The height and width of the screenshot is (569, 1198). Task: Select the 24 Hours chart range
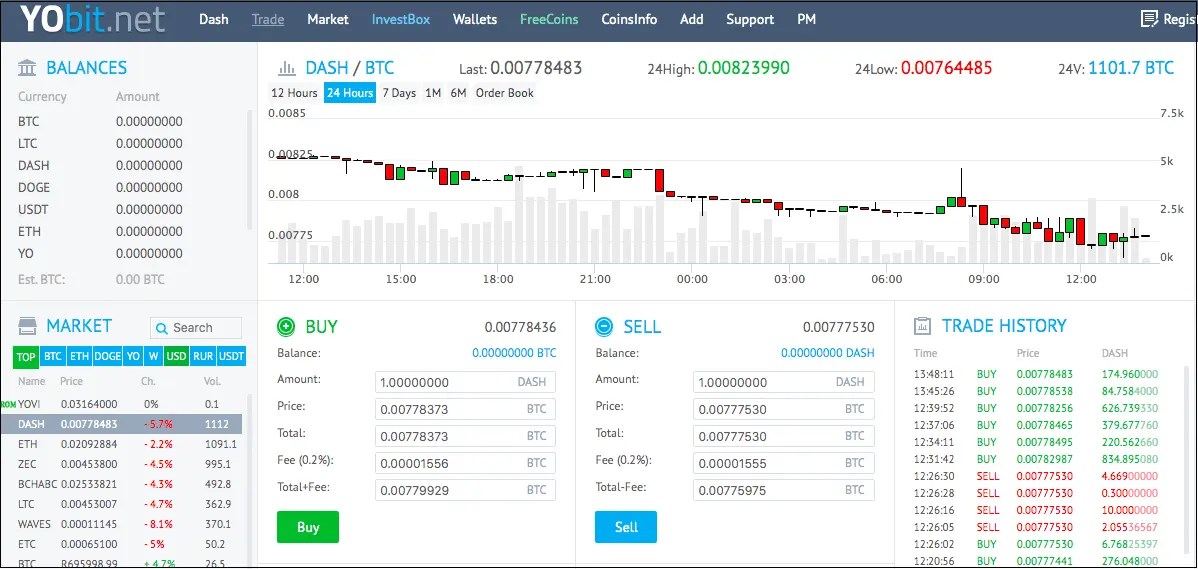tap(350, 93)
